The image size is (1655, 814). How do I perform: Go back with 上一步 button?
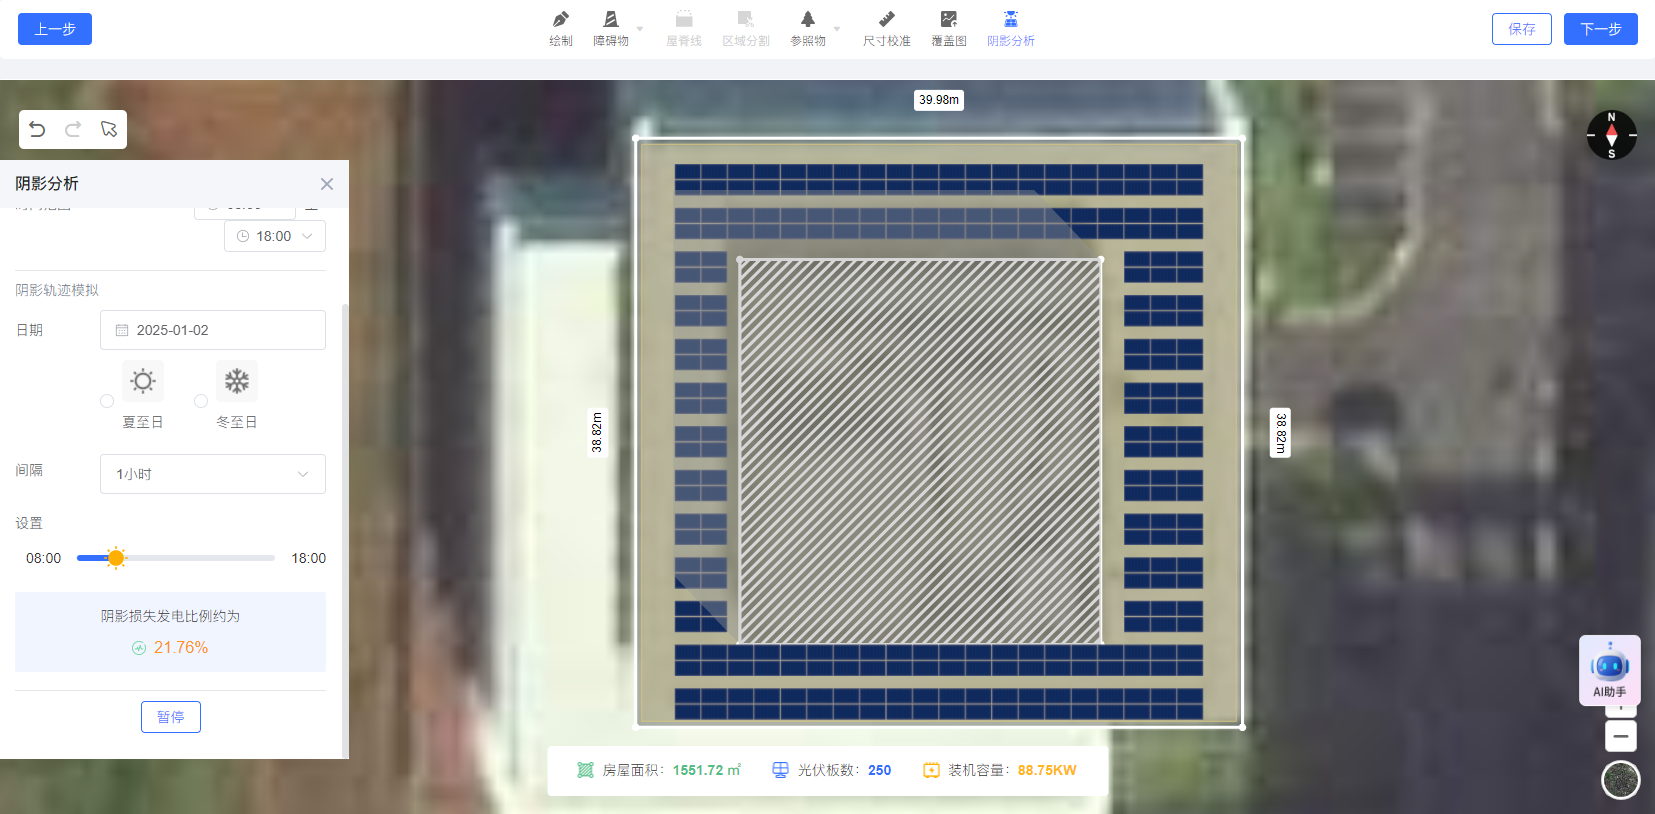pyautogui.click(x=55, y=29)
